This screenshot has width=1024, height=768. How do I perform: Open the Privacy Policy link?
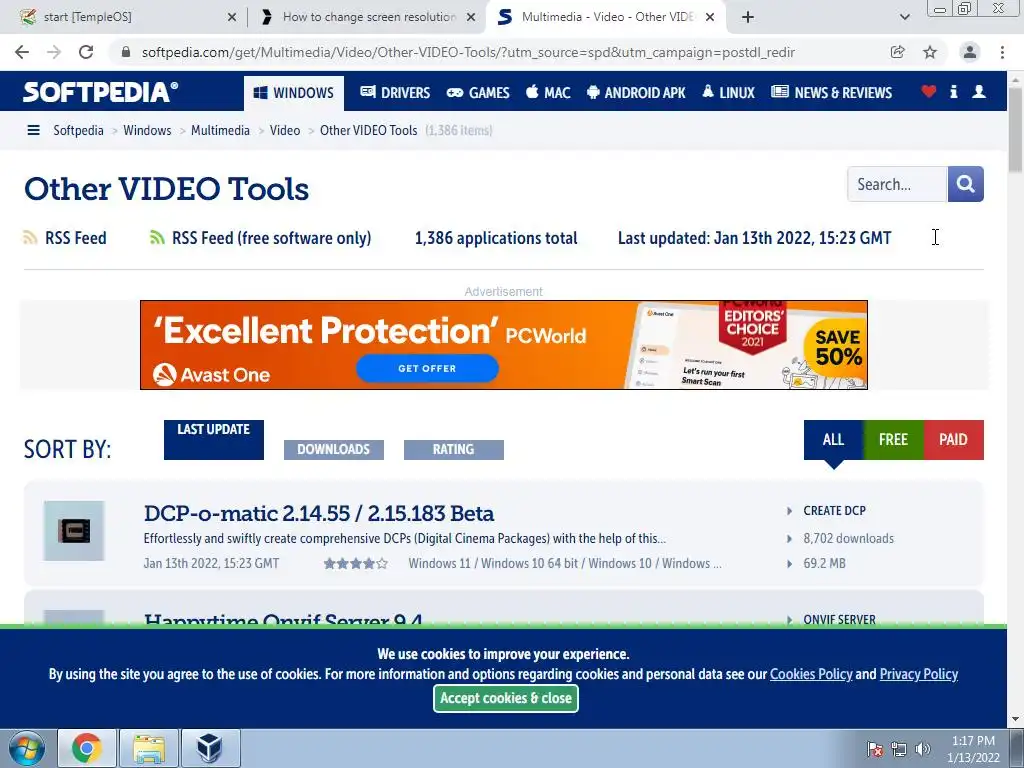tap(919, 674)
